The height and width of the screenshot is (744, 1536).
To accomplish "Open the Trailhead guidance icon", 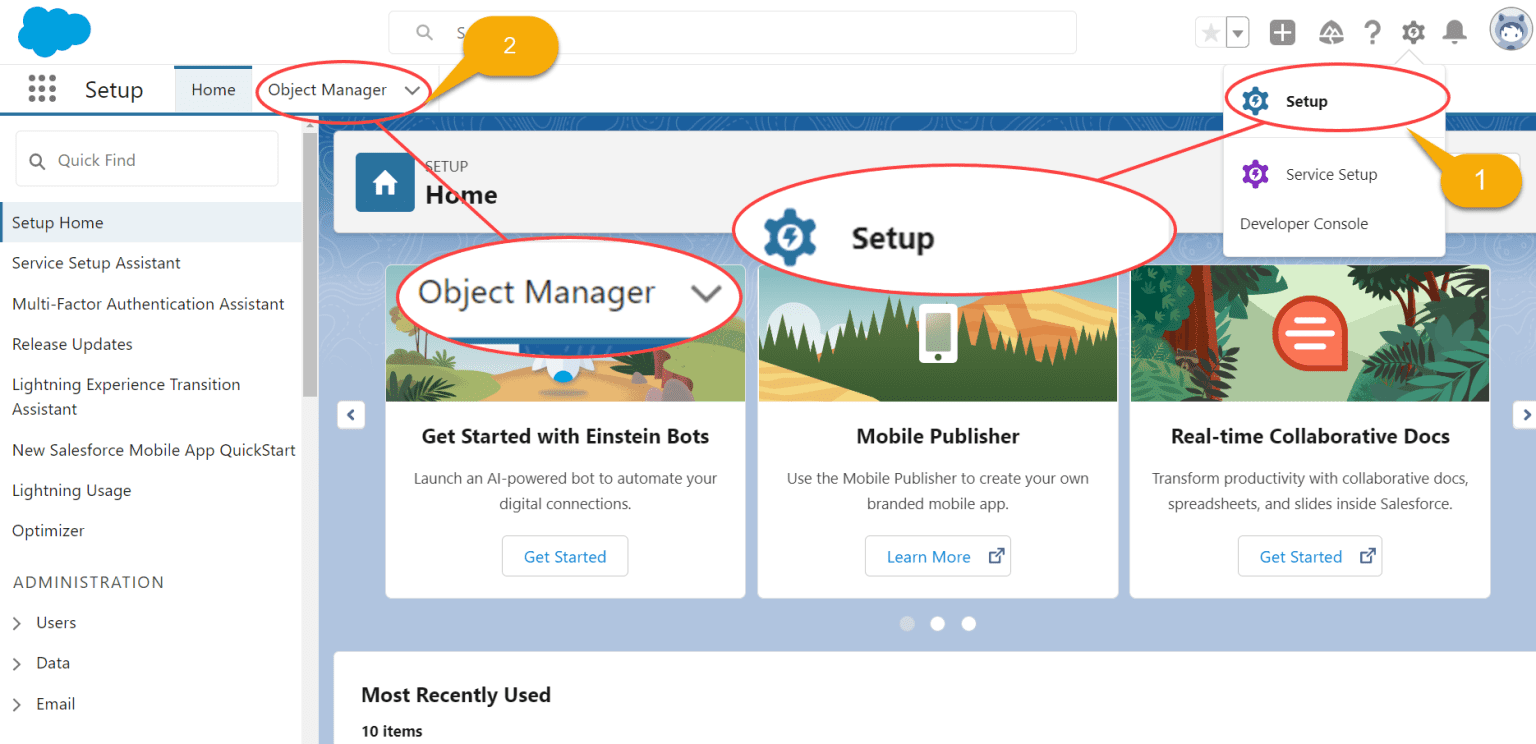I will click(x=1331, y=33).
